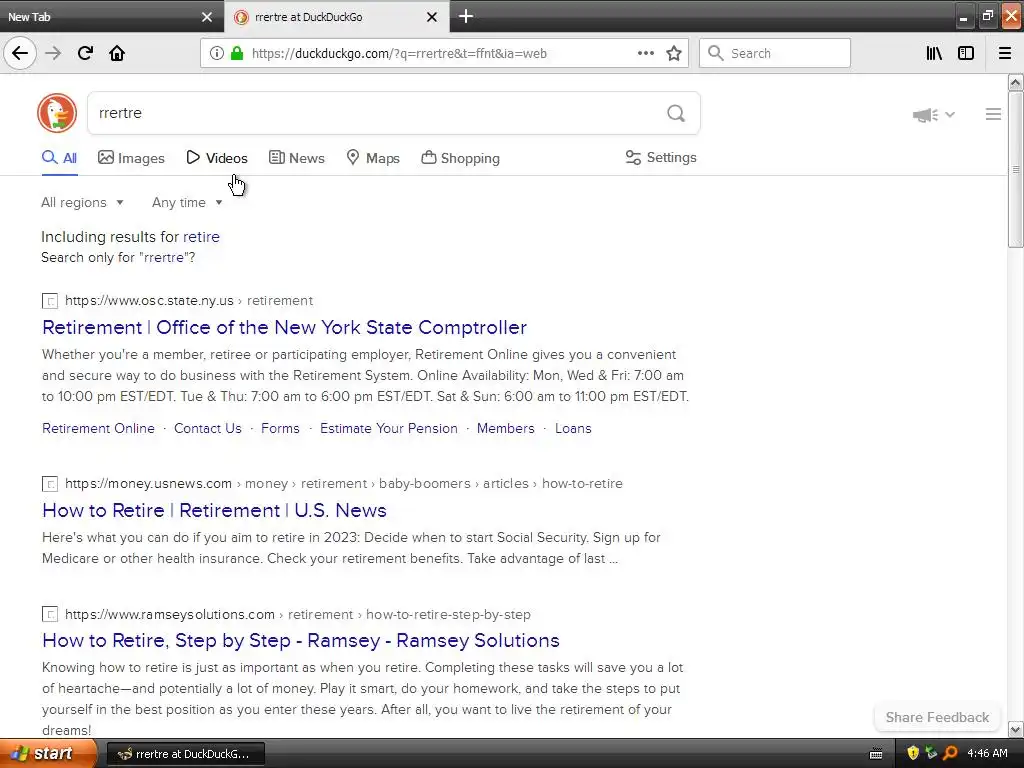Click the DuckDuckGo duck logo
Screen dimensions: 1024x768
[57, 113]
